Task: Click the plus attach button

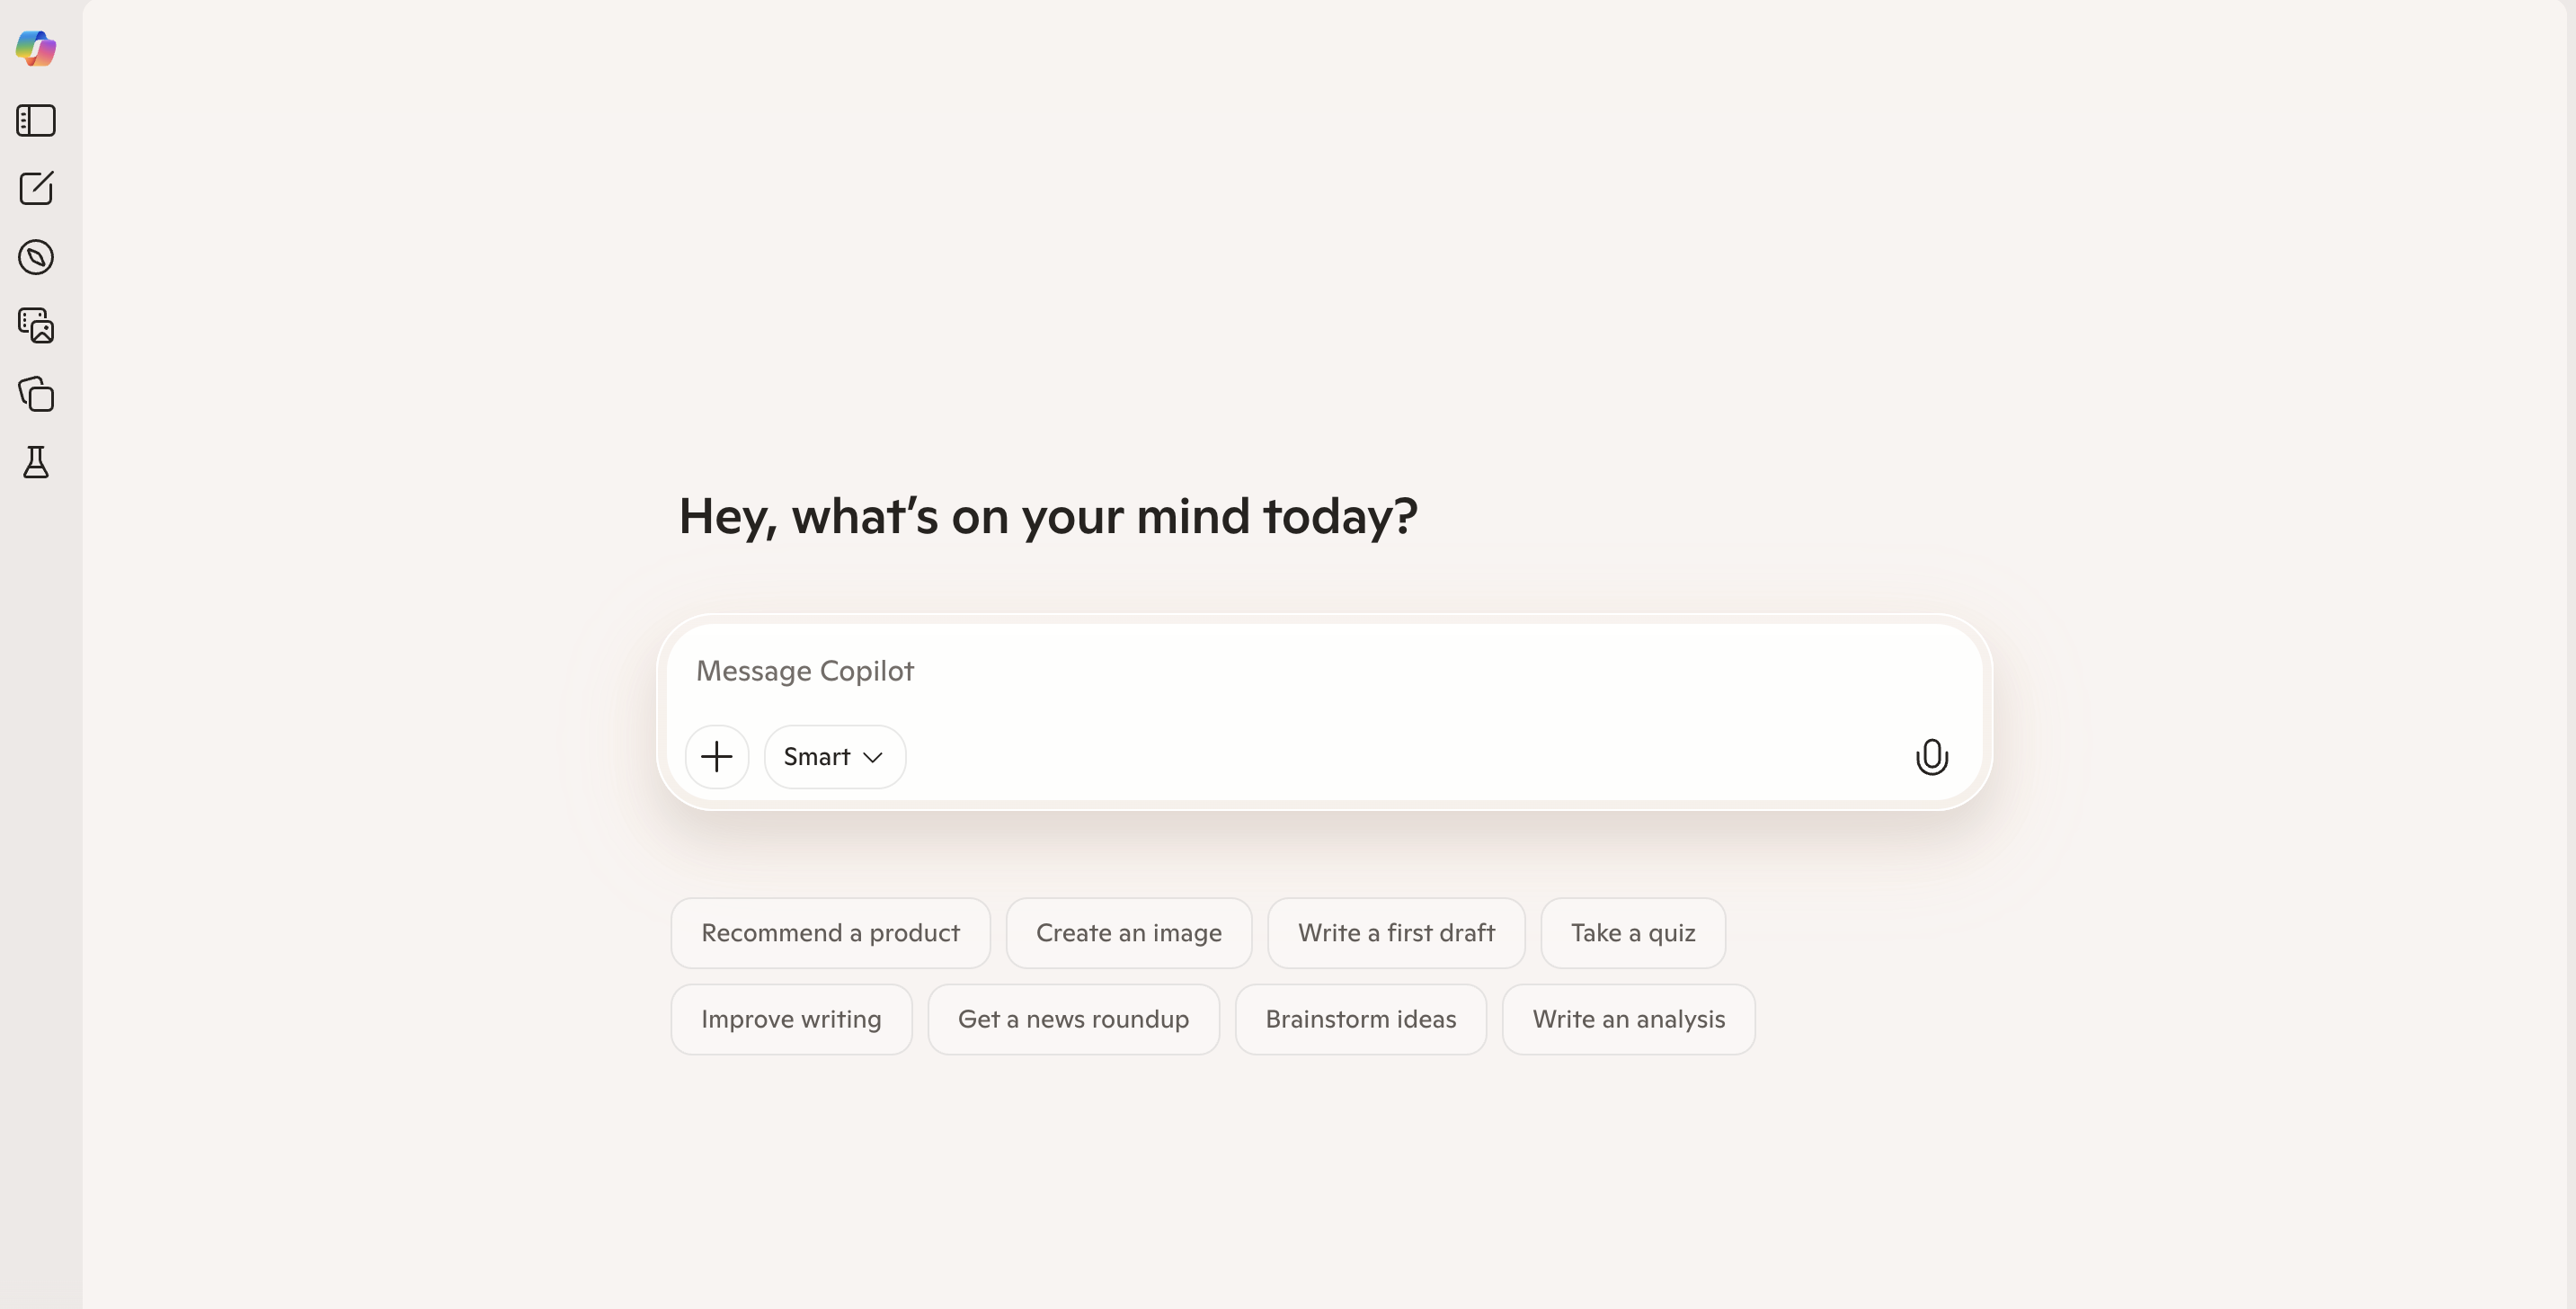Action: [717, 757]
